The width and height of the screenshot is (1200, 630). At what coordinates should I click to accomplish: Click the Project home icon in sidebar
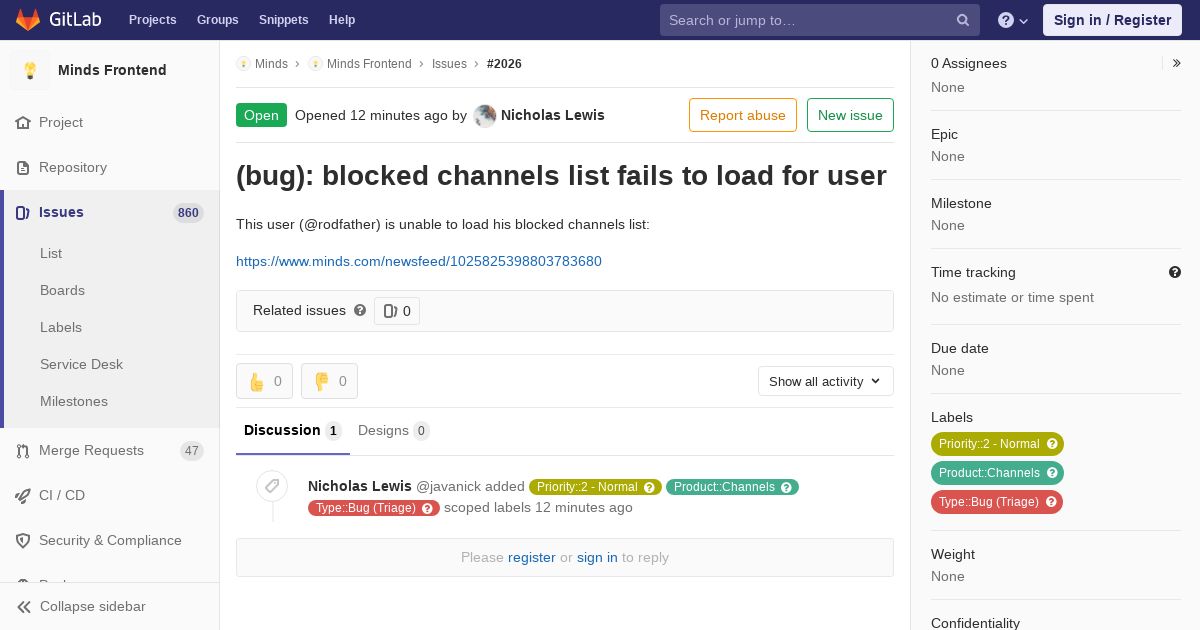point(23,123)
